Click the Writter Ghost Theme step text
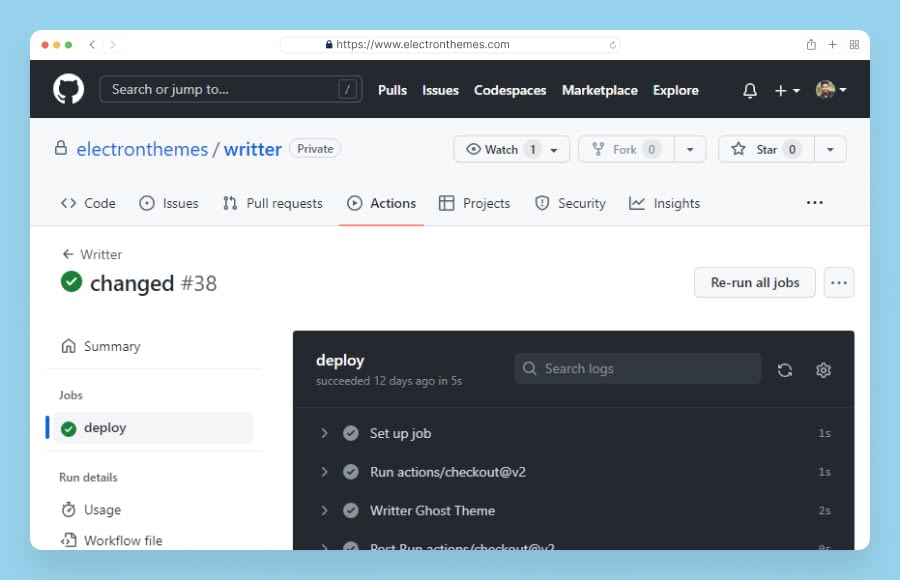This screenshot has height=580, width=900. click(432, 511)
